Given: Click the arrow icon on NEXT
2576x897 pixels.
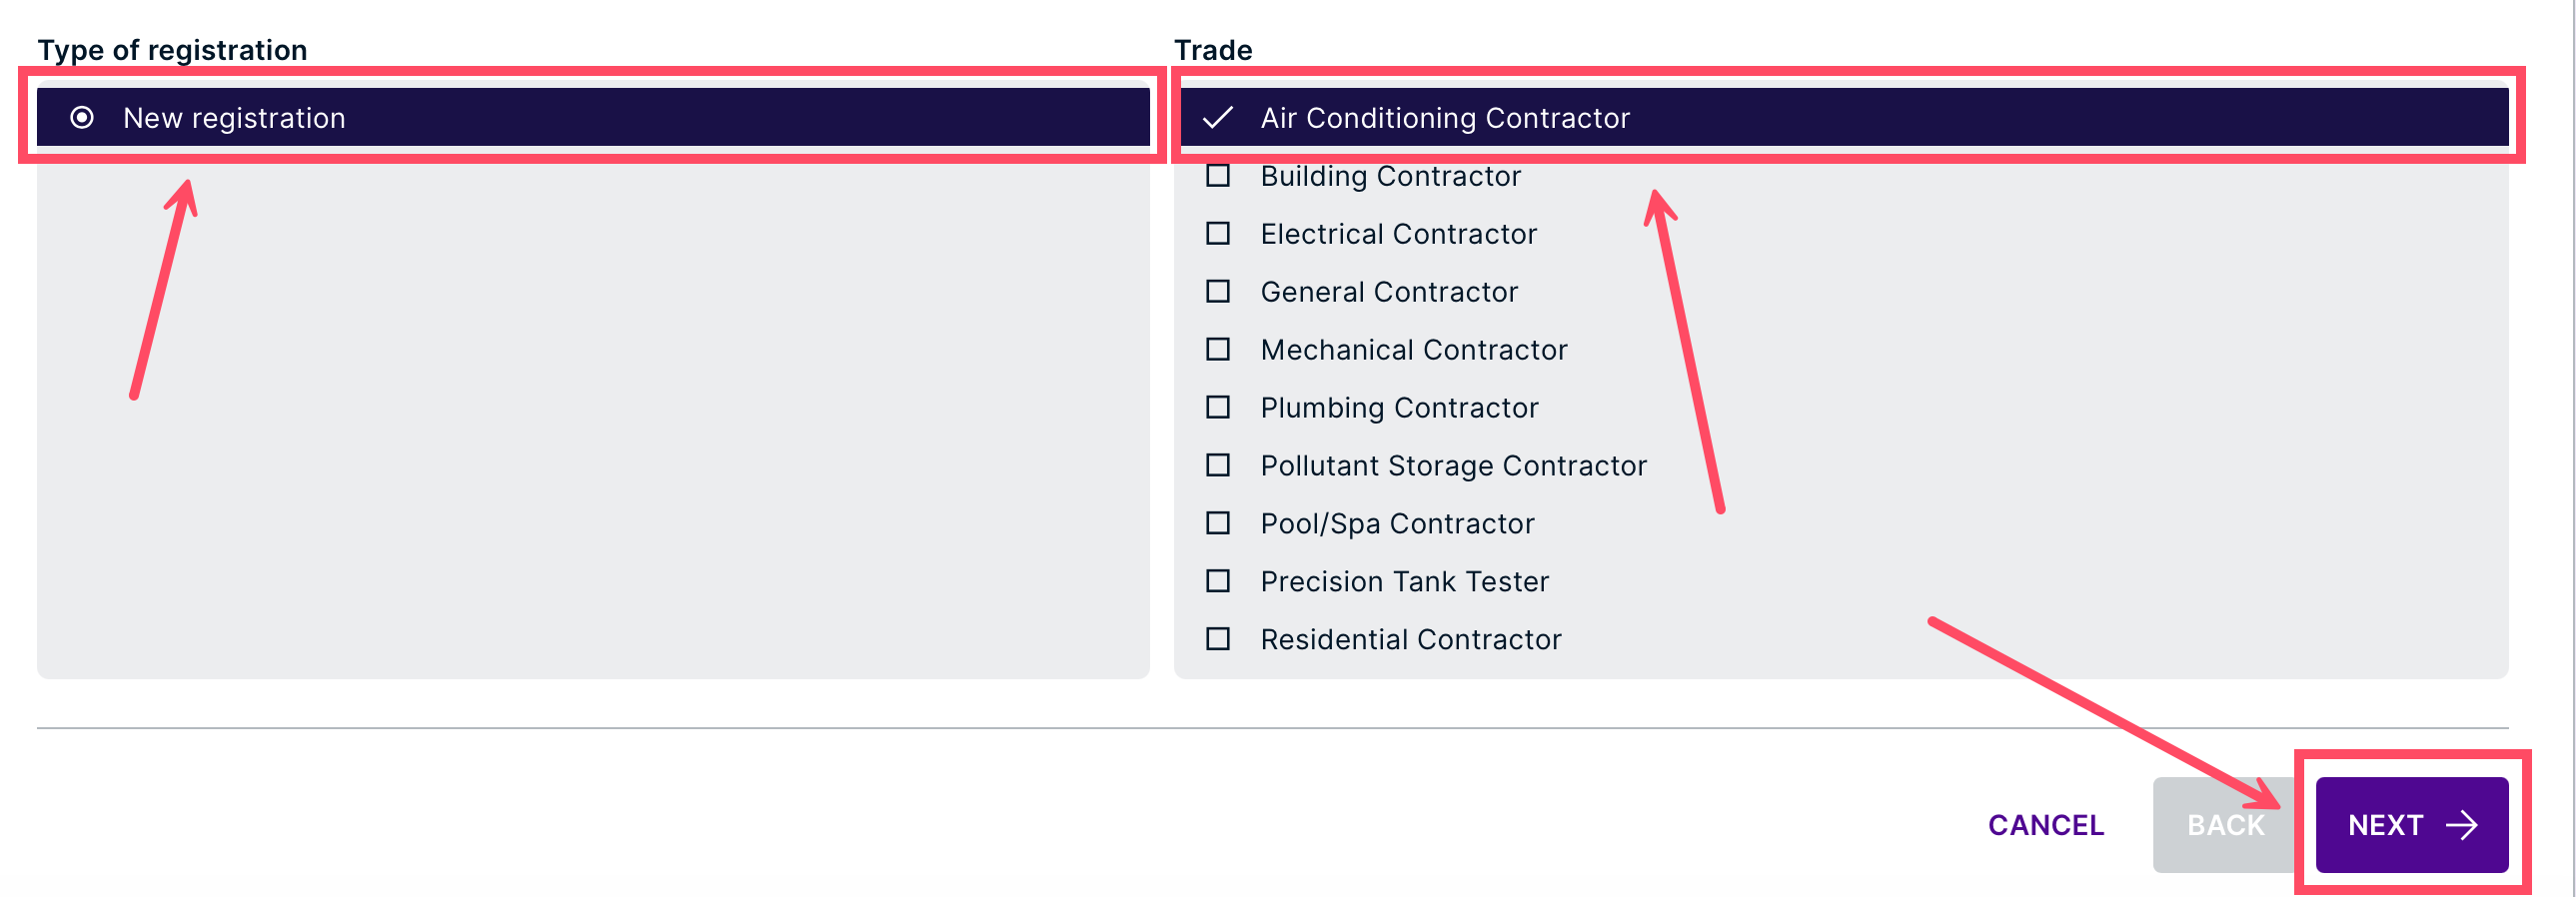Looking at the screenshot, I should point(2461,825).
